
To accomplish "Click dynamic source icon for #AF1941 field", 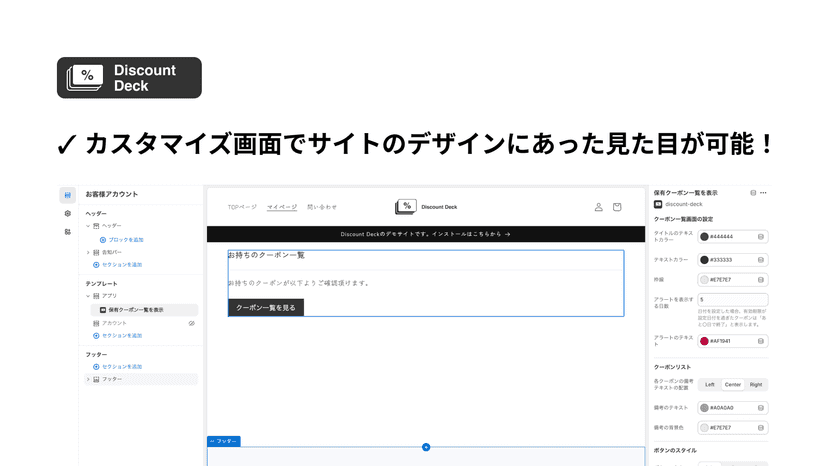I will point(761,341).
